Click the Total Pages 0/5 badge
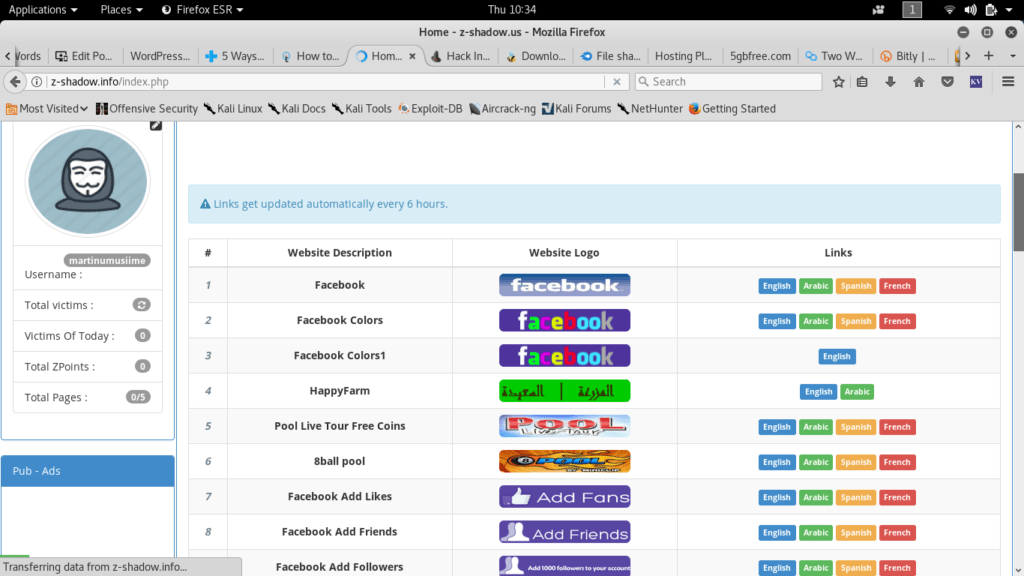The width and height of the screenshot is (1024, 576). (138, 397)
